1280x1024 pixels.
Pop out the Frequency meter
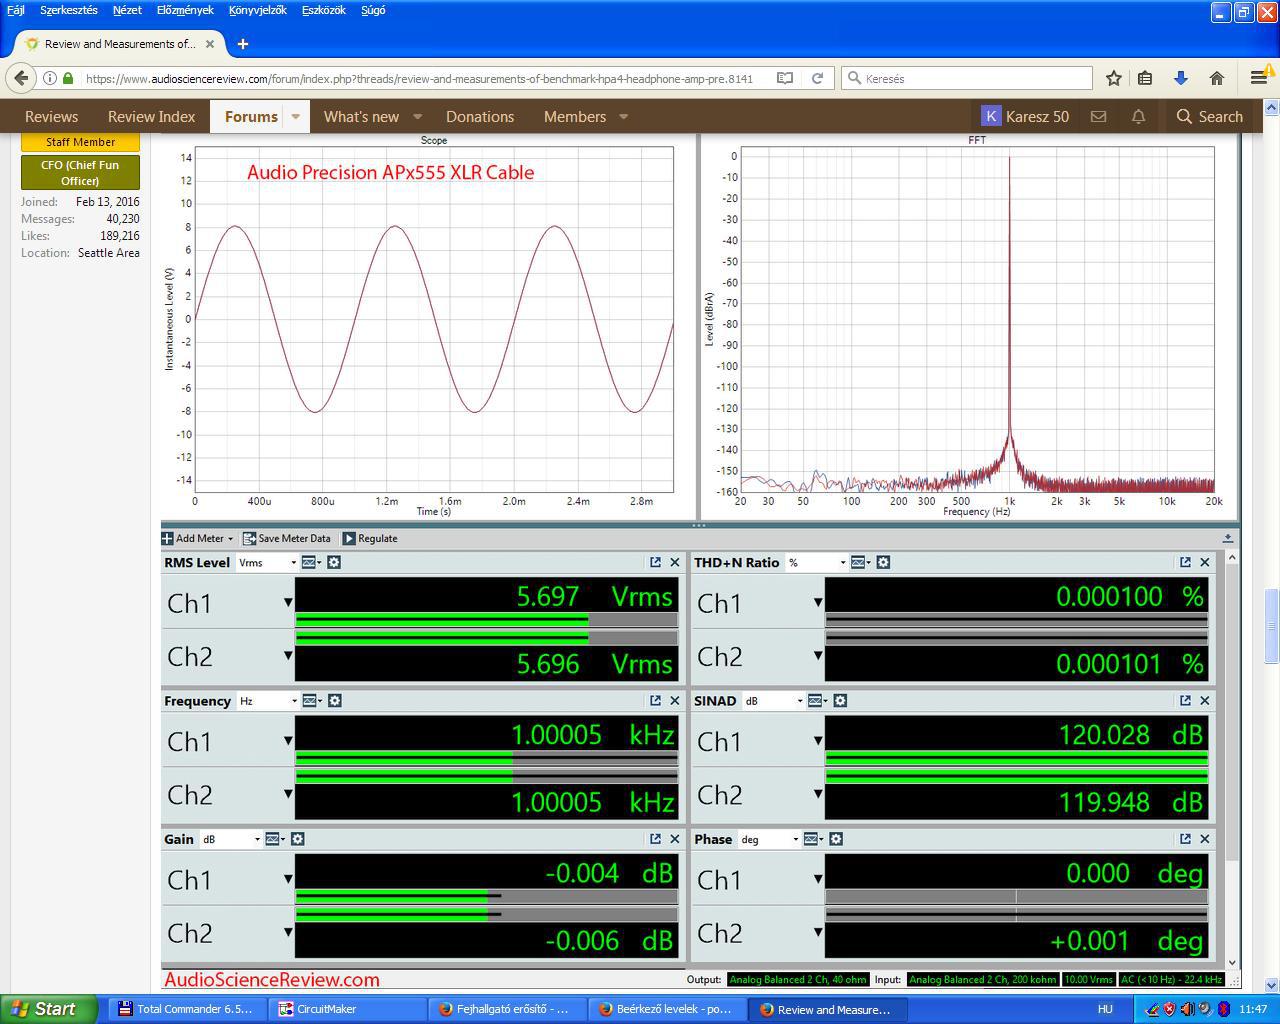[655, 701]
